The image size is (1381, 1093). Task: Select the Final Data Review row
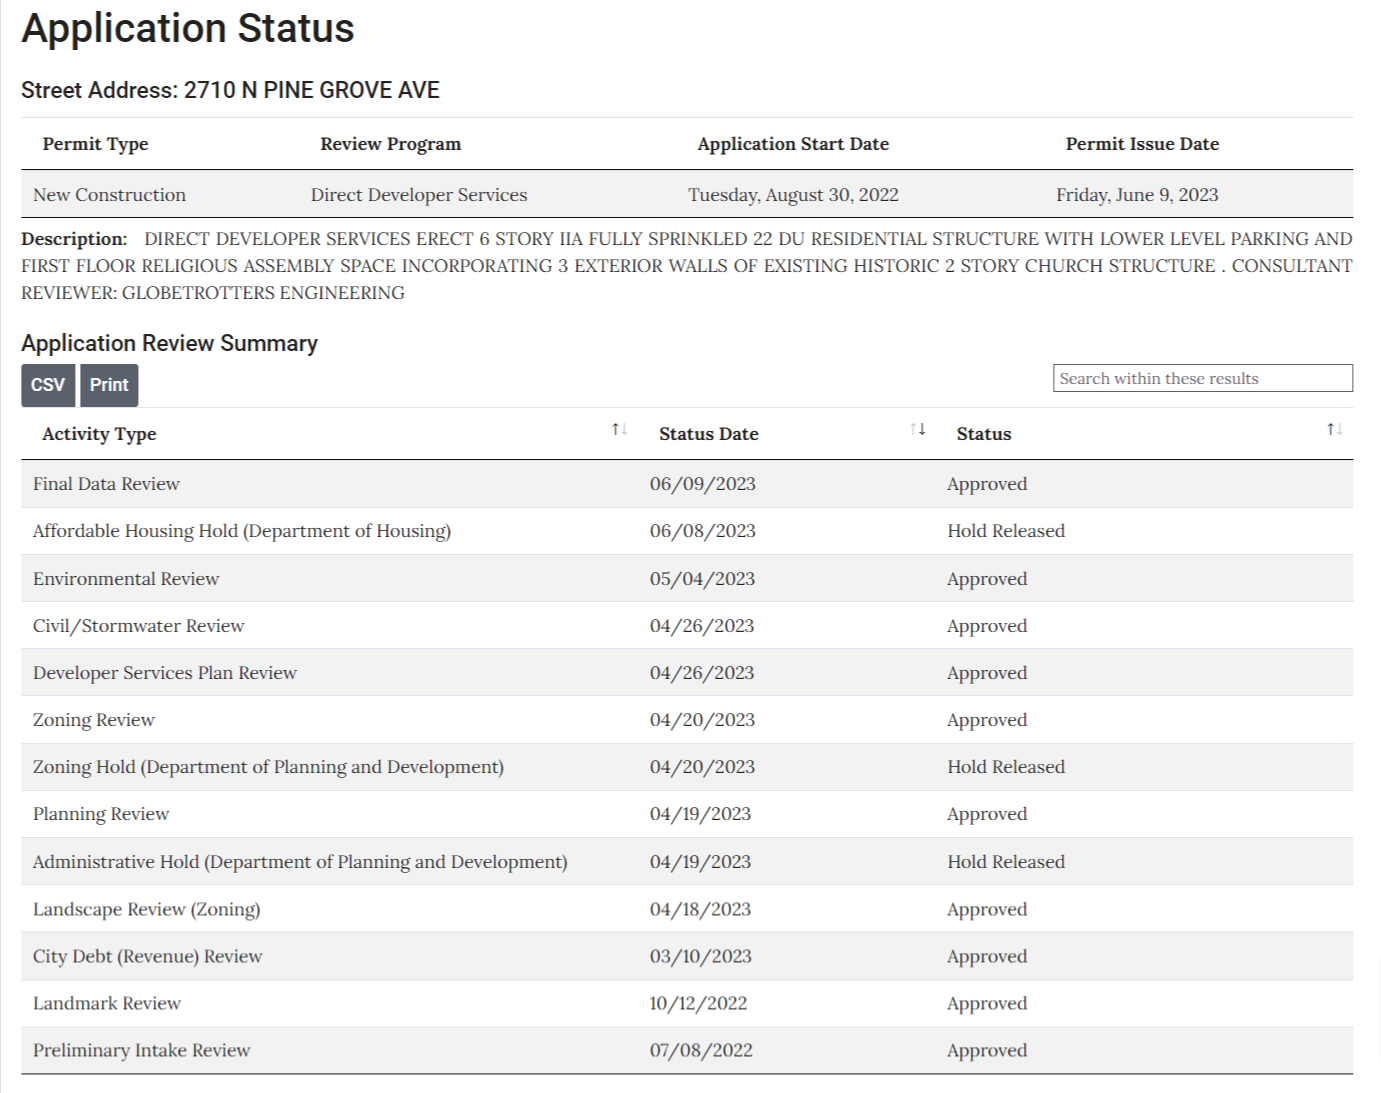point(687,484)
